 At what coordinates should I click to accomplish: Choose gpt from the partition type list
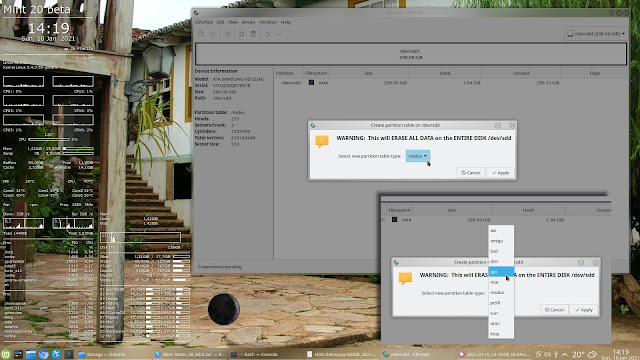click(x=501, y=272)
